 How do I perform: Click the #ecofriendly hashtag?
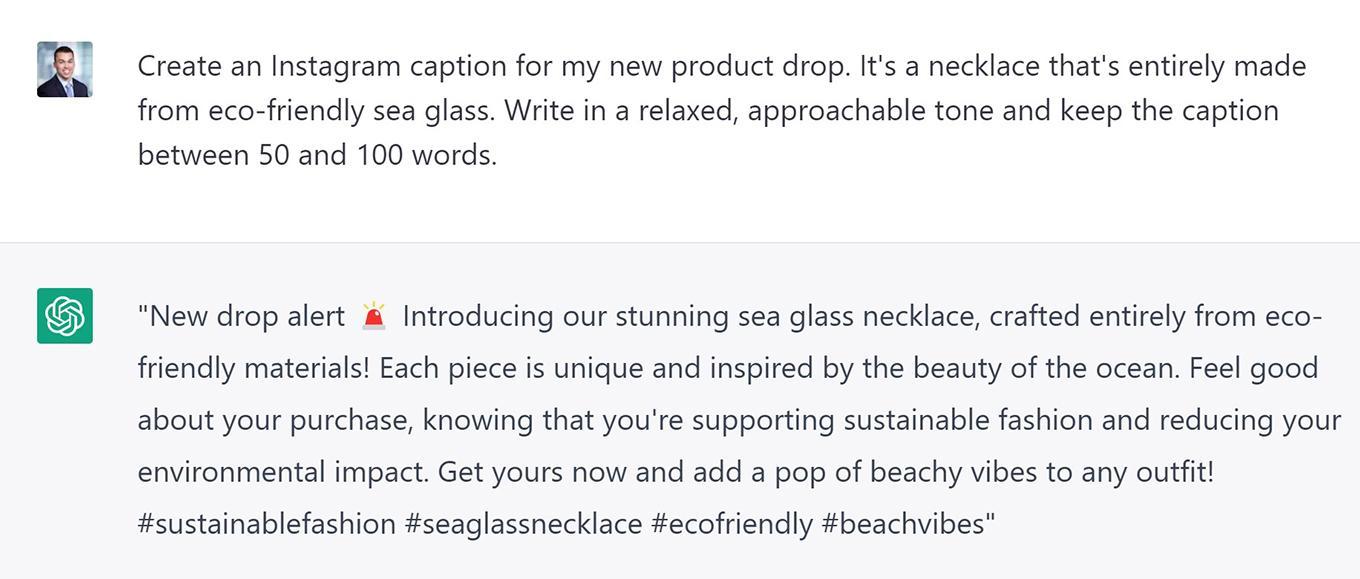(732, 524)
